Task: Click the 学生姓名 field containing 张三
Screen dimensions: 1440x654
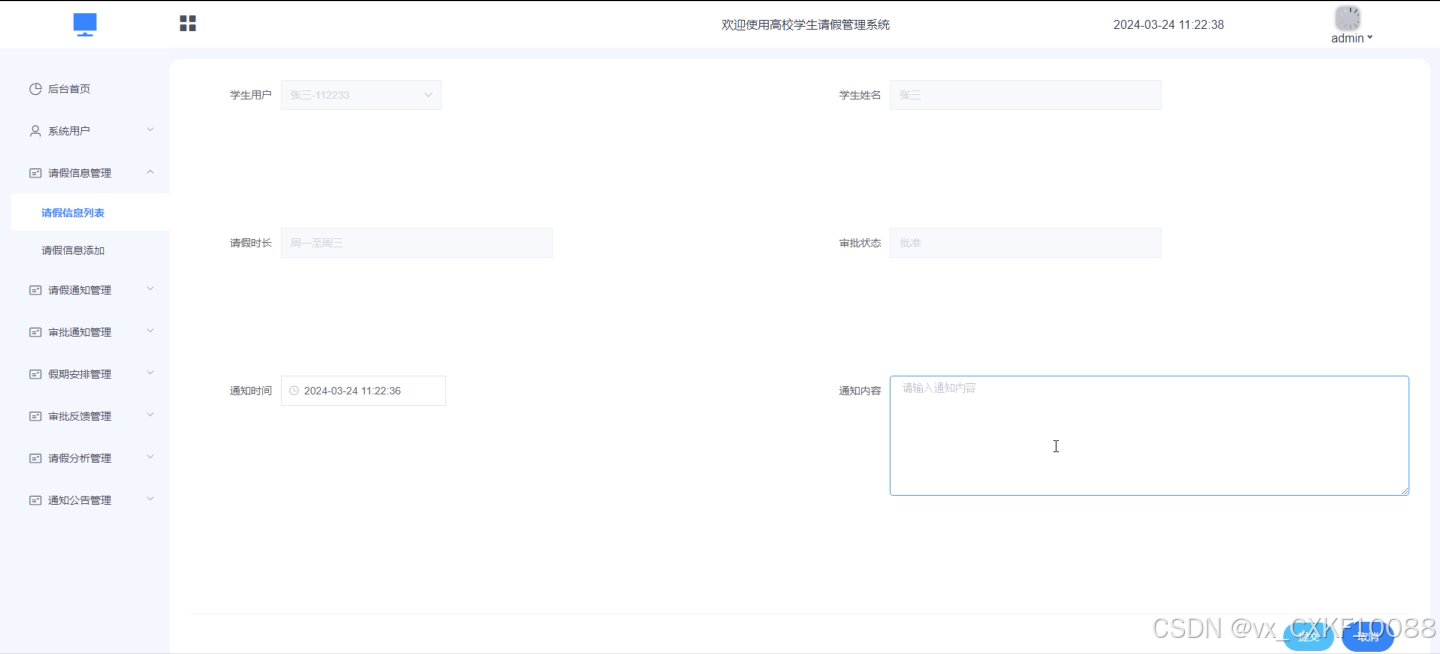Action: coord(1025,95)
